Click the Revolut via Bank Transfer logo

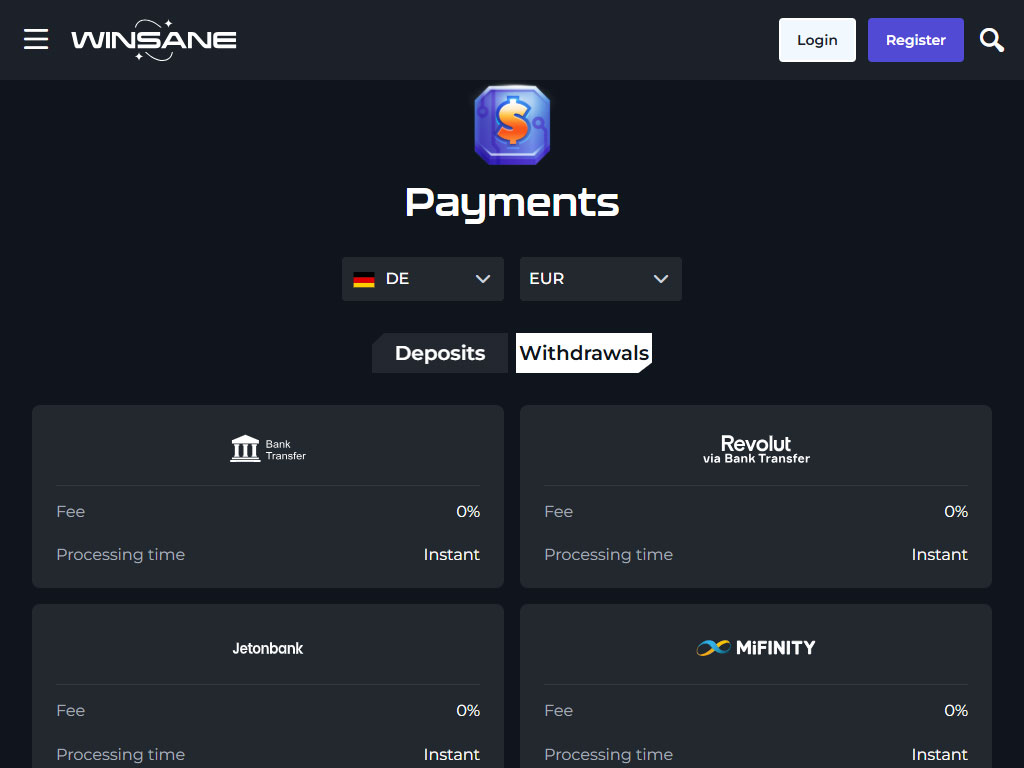point(756,449)
